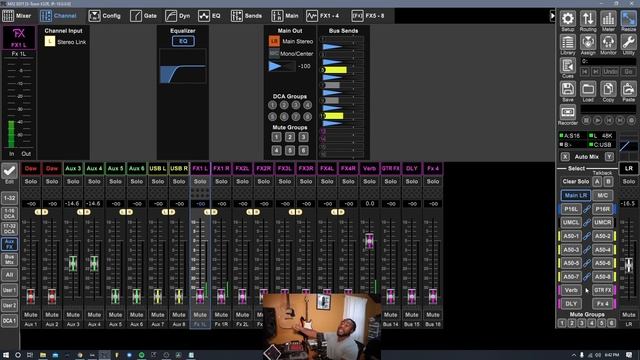Viewport: 640px width, 360px height.
Task: Select the GTR FX bus button
Action: coord(603,290)
